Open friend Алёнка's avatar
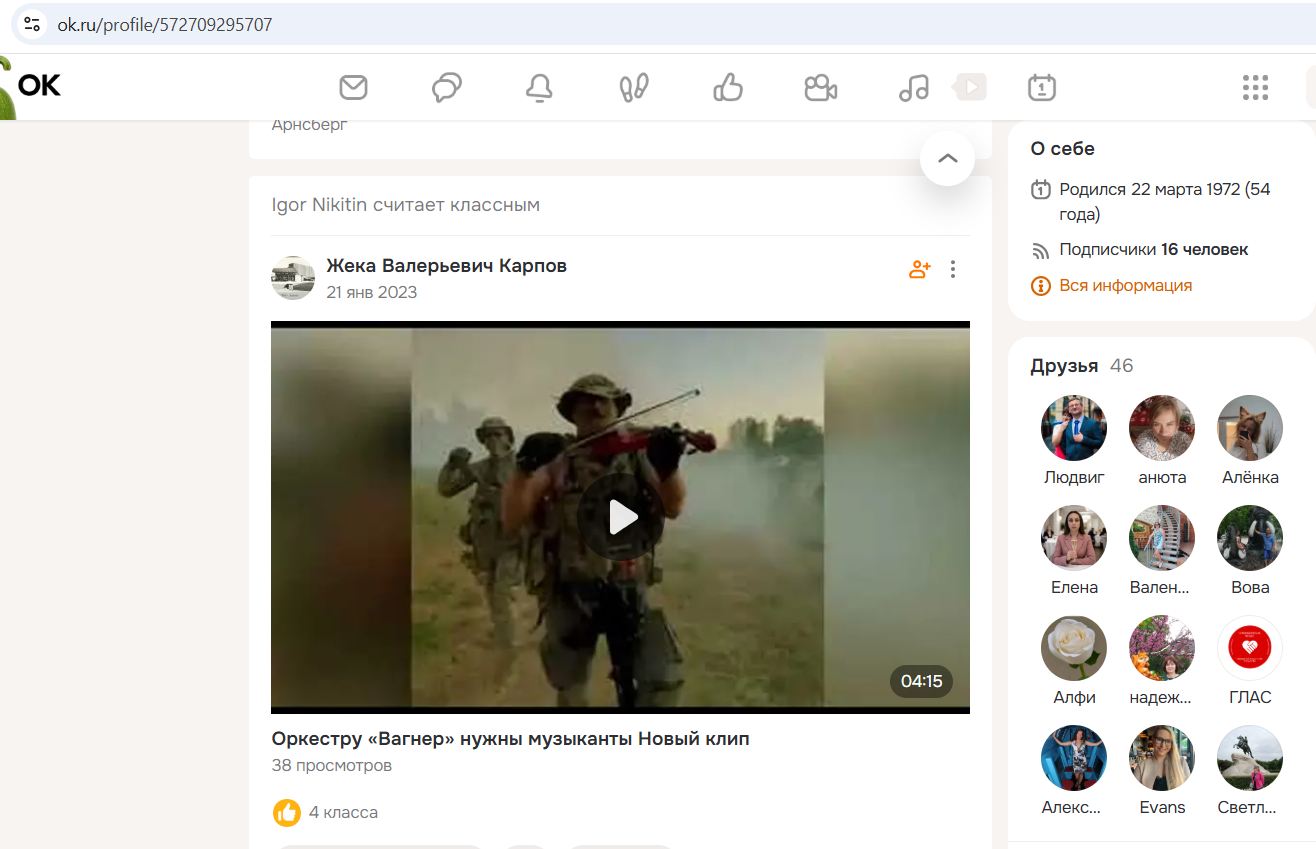The width and height of the screenshot is (1316, 849). (x=1250, y=427)
